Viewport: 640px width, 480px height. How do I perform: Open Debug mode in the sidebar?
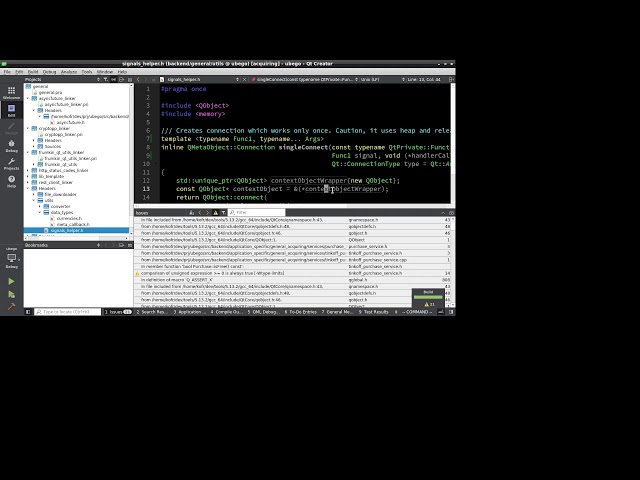(11, 146)
